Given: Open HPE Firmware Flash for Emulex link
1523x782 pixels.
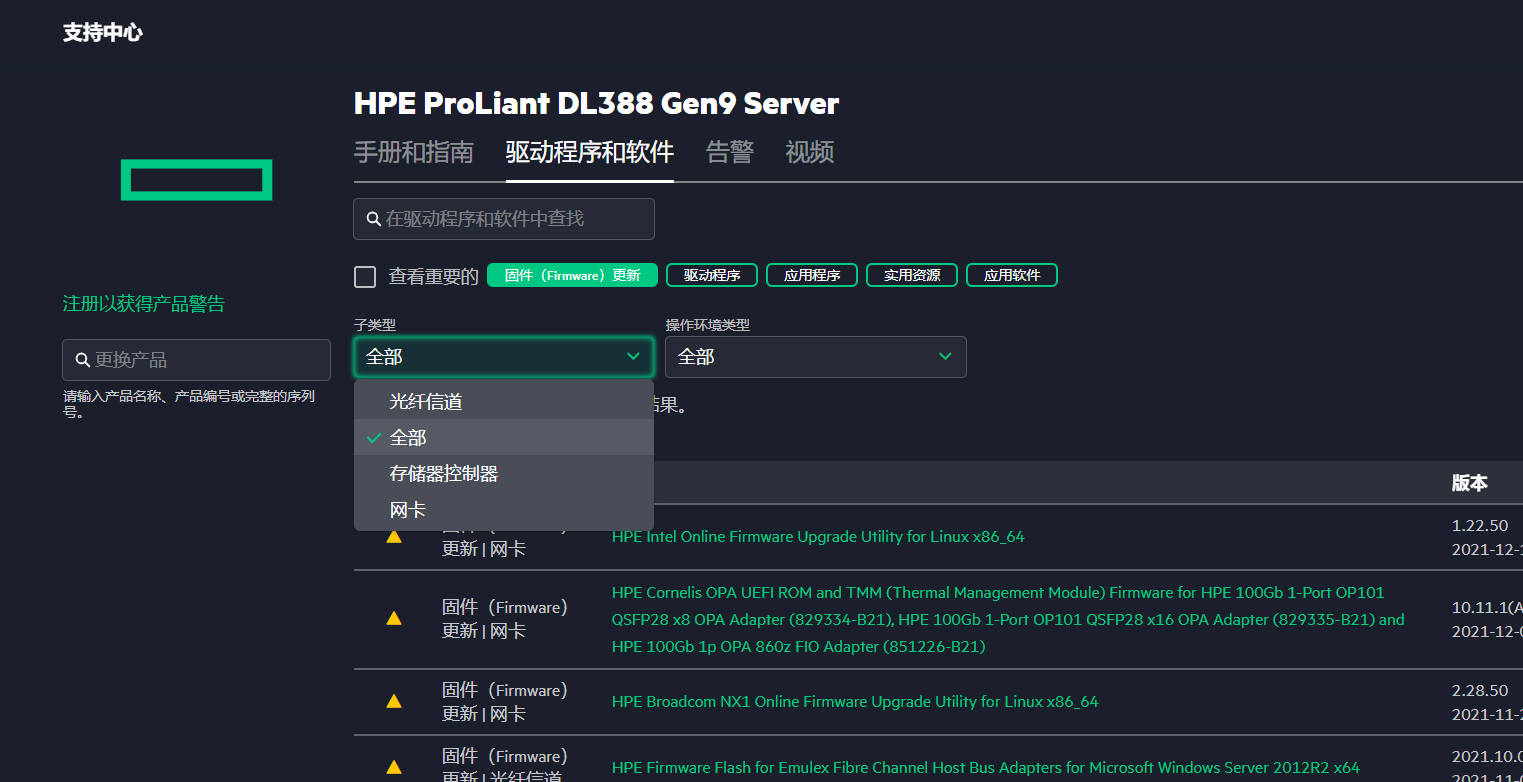Looking at the screenshot, I should point(986,768).
